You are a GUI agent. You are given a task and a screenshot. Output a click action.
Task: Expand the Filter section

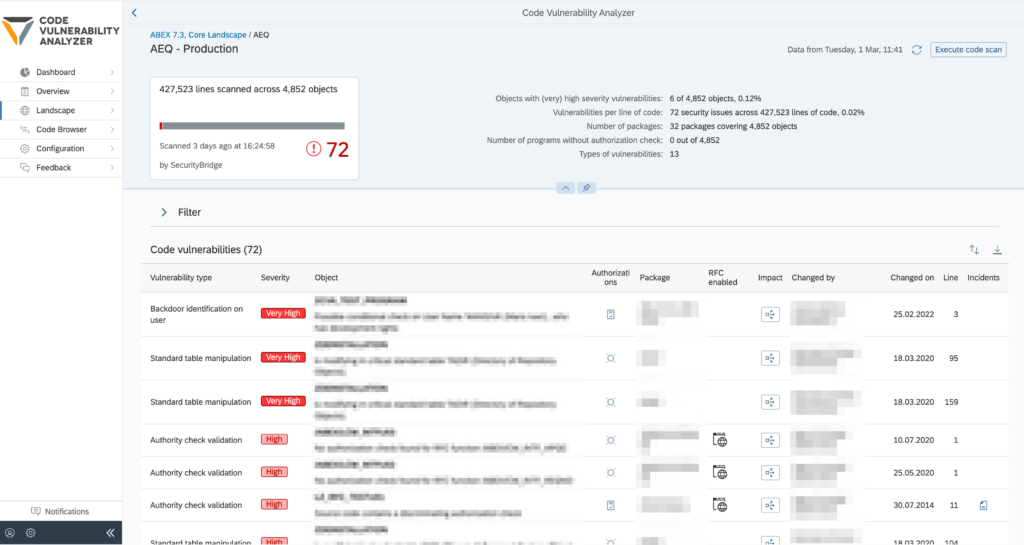(164, 212)
